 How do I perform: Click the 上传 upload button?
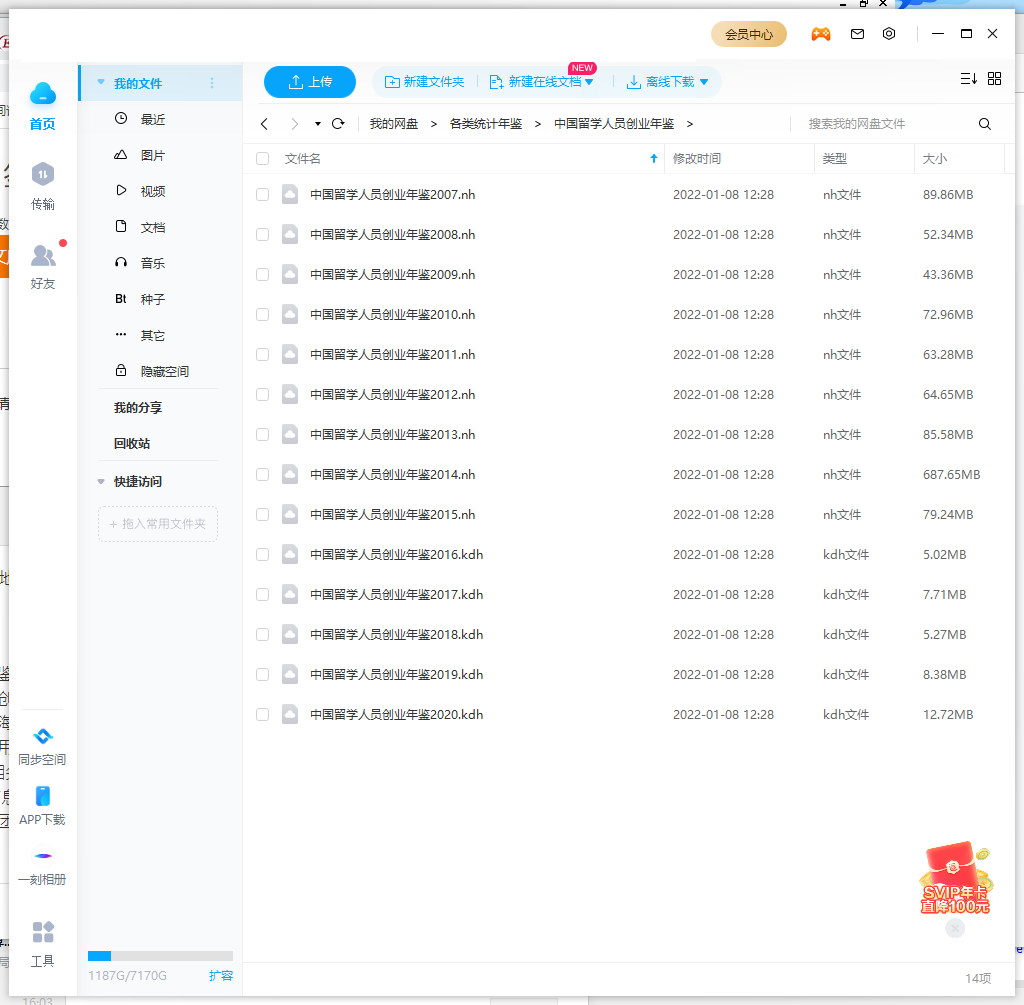click(310, 82)
